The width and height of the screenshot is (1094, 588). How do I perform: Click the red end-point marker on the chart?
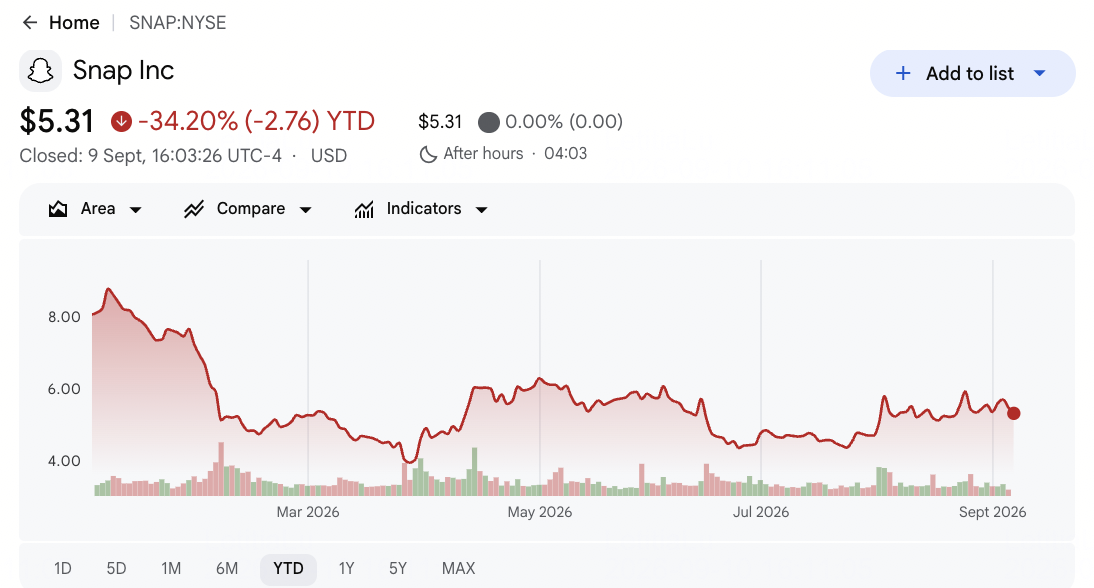click(x=1014, y=414)
